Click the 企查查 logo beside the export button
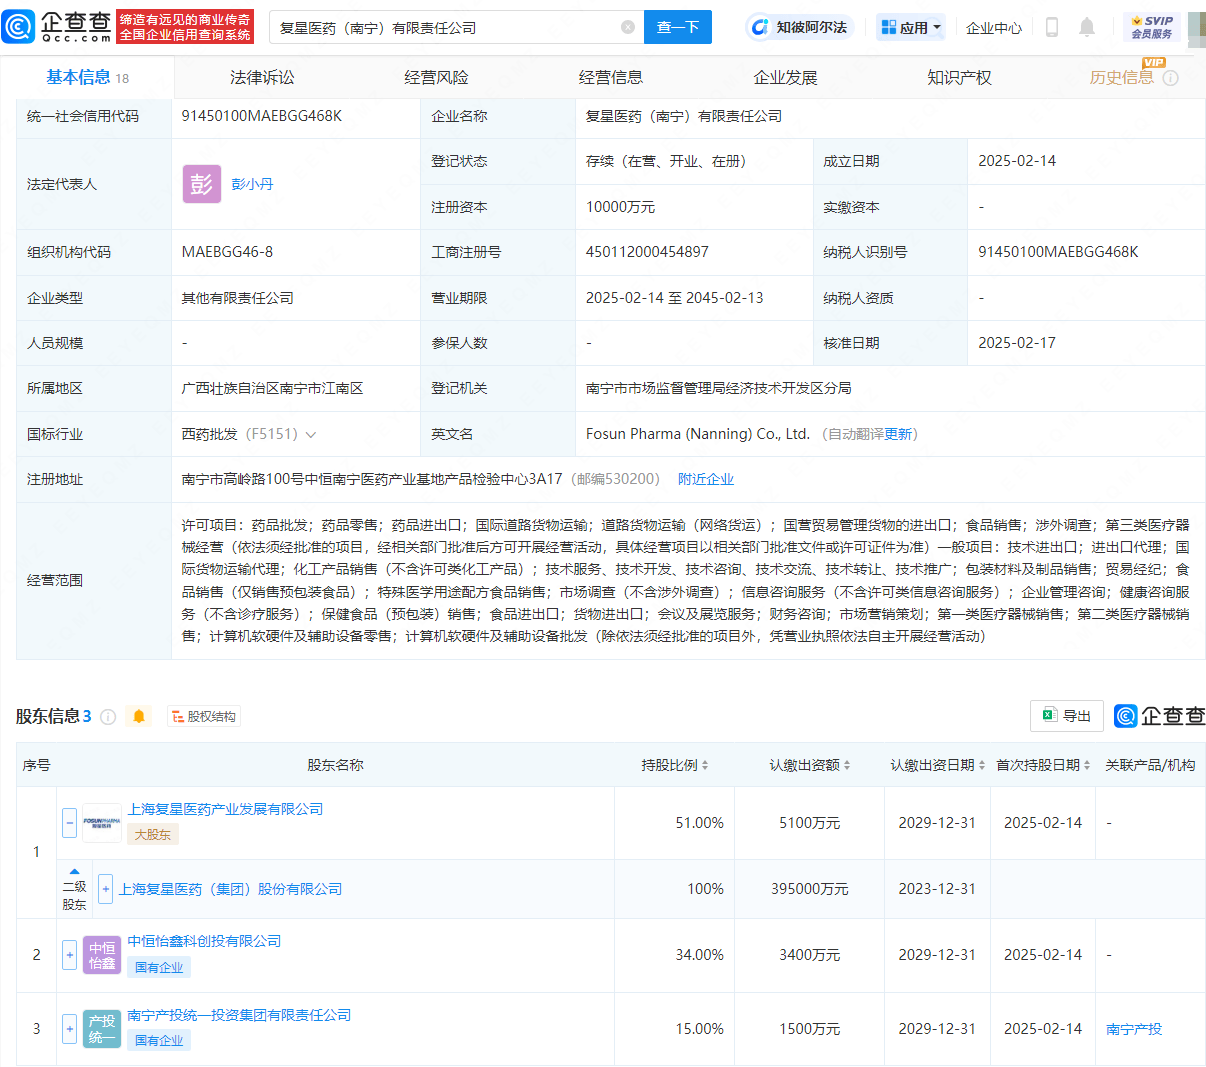Screen dimensions: 1206x1067 1160,716
